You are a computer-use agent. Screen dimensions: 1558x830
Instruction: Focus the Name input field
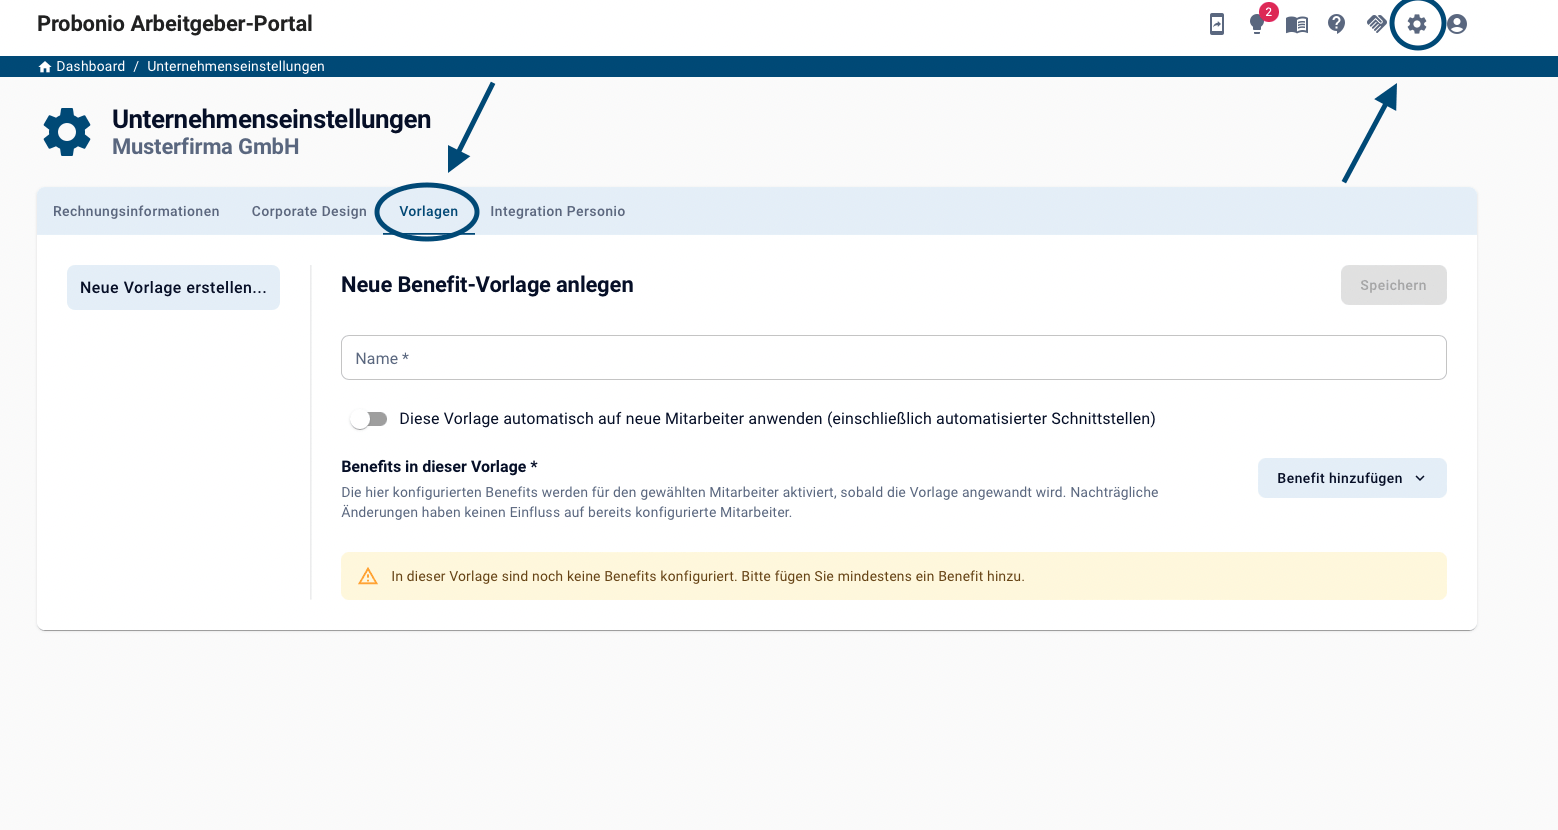tap(893, 358)
